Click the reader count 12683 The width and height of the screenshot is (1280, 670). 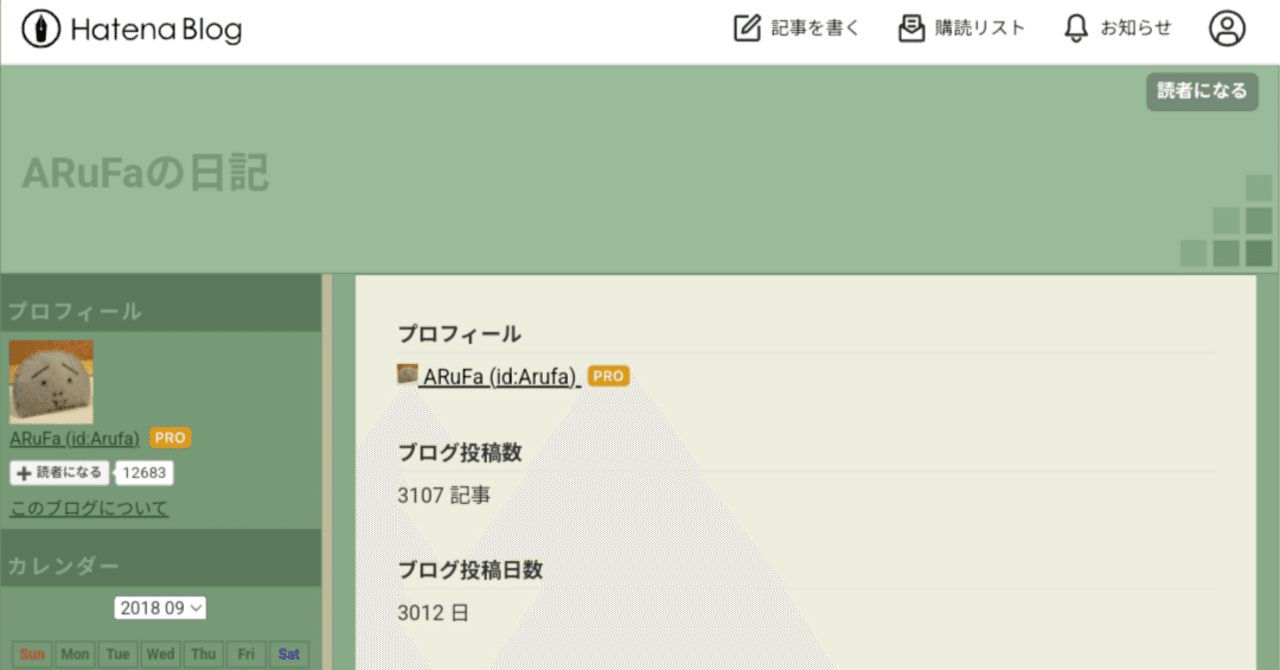pyautogui.click(x=144, y=472)
